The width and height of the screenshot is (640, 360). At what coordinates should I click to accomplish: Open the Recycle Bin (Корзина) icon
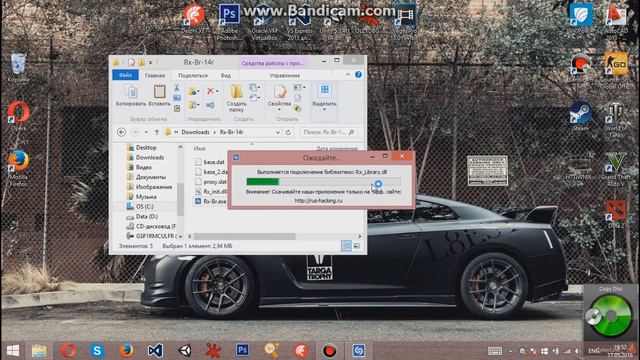(18, 67)
